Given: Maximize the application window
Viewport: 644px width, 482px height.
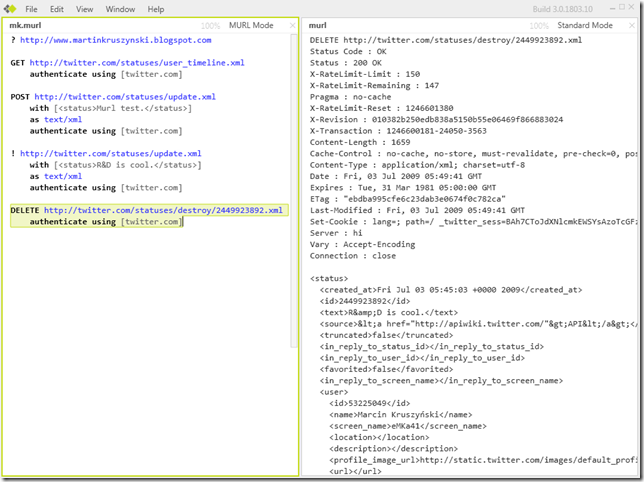Looking at the screenshot, I should point(622,7).
